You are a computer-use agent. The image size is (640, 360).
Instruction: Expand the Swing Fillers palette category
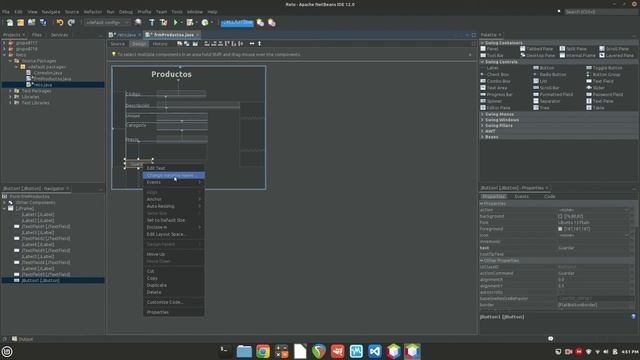pyautogui.click(x=482, y=126)
